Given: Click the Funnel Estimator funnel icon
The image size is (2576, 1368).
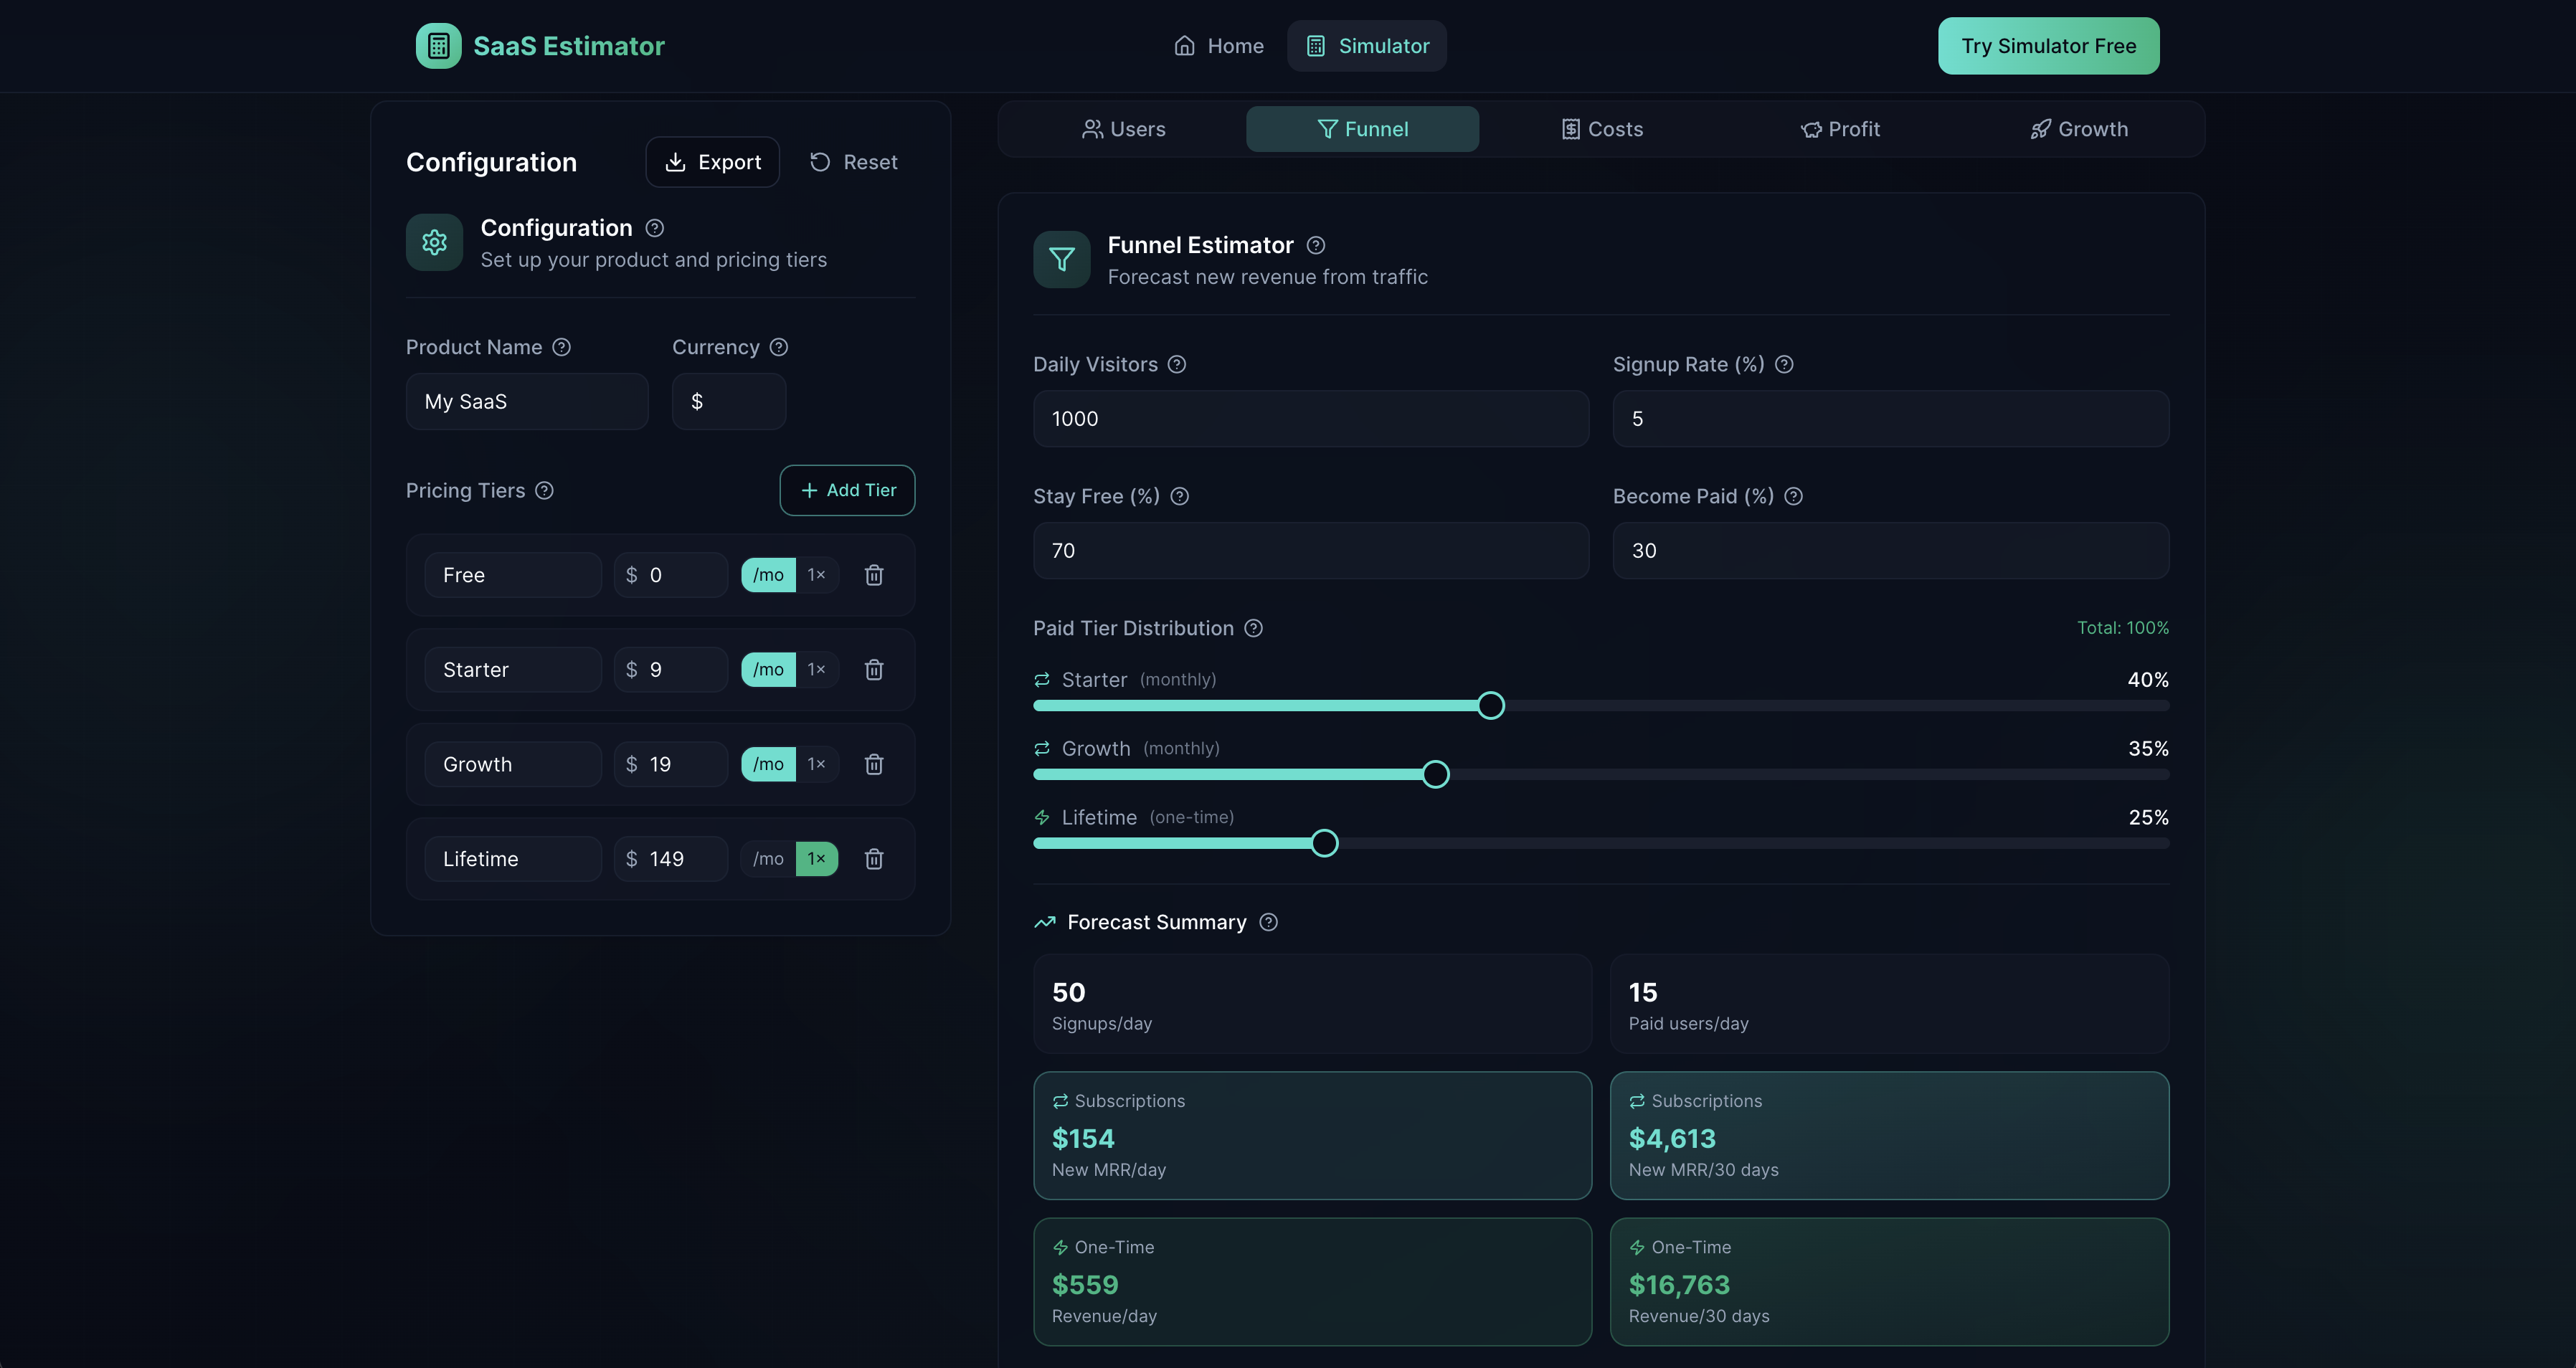Looking at the screenshot, I should (1061, 259).
